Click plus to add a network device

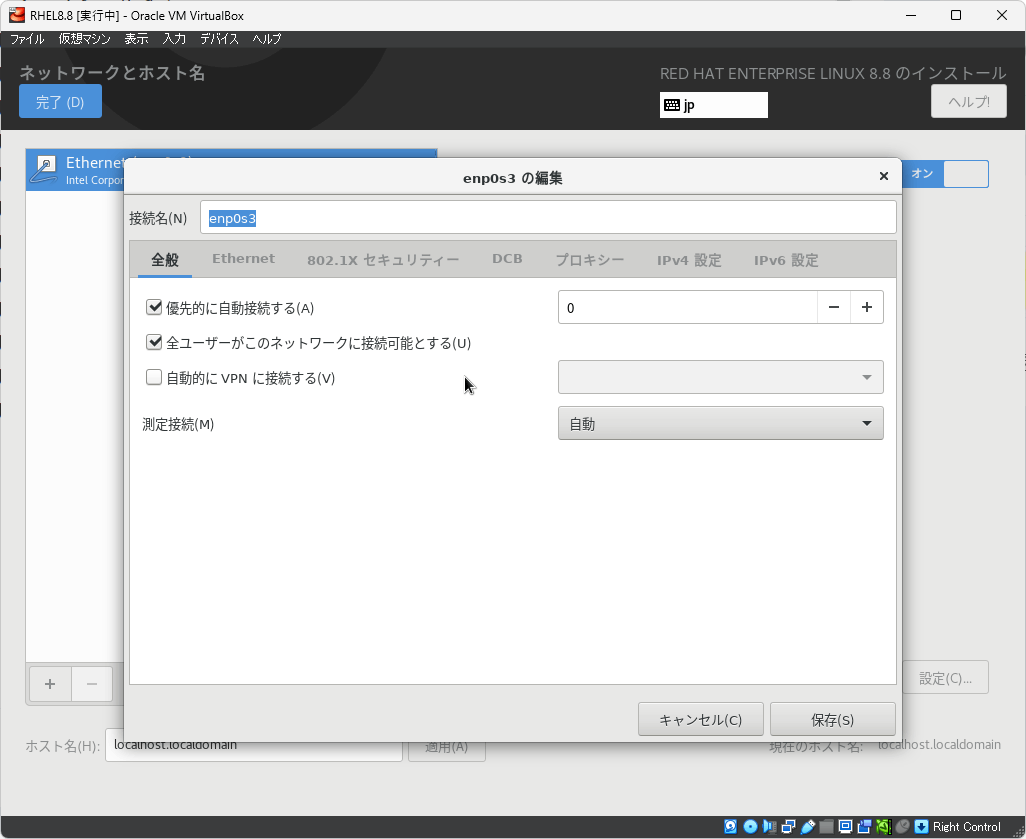point(50,684)
